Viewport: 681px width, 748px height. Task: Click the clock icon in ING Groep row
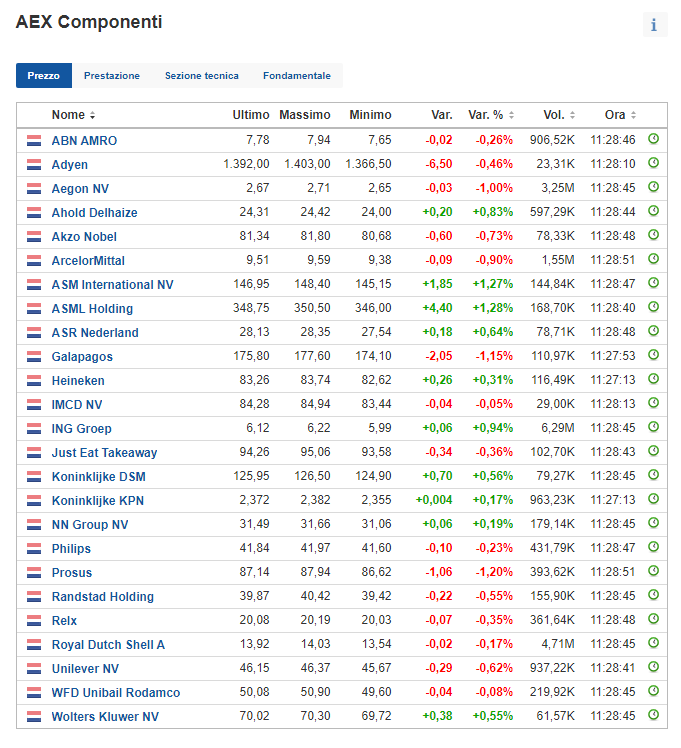click(654, 427)
